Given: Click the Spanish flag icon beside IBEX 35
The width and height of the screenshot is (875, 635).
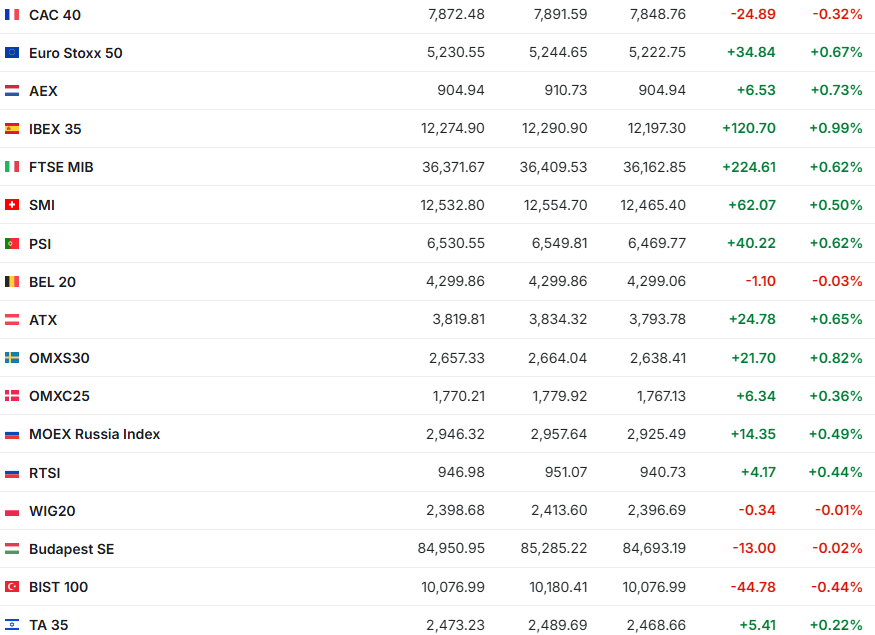Looking at the screenshot, I should 12,129.
